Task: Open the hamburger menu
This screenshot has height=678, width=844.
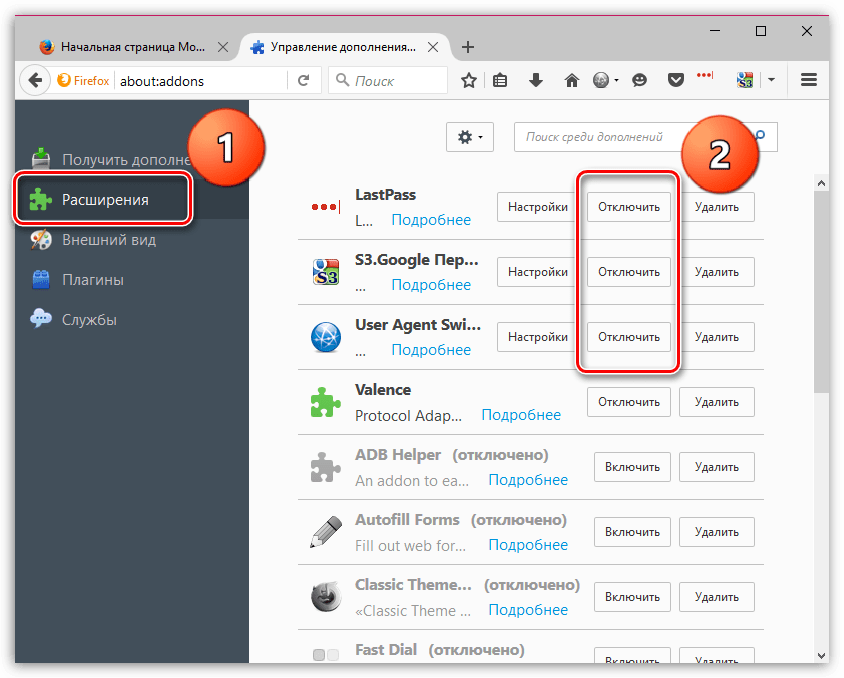Action: 810,80
